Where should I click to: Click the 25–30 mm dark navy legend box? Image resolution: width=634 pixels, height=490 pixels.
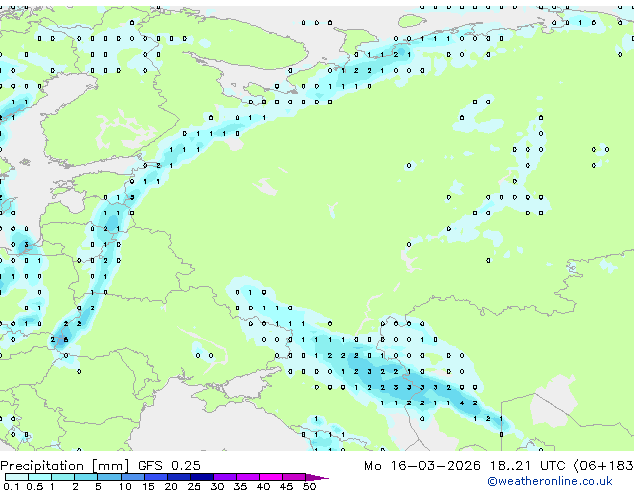tap(202, 477)
